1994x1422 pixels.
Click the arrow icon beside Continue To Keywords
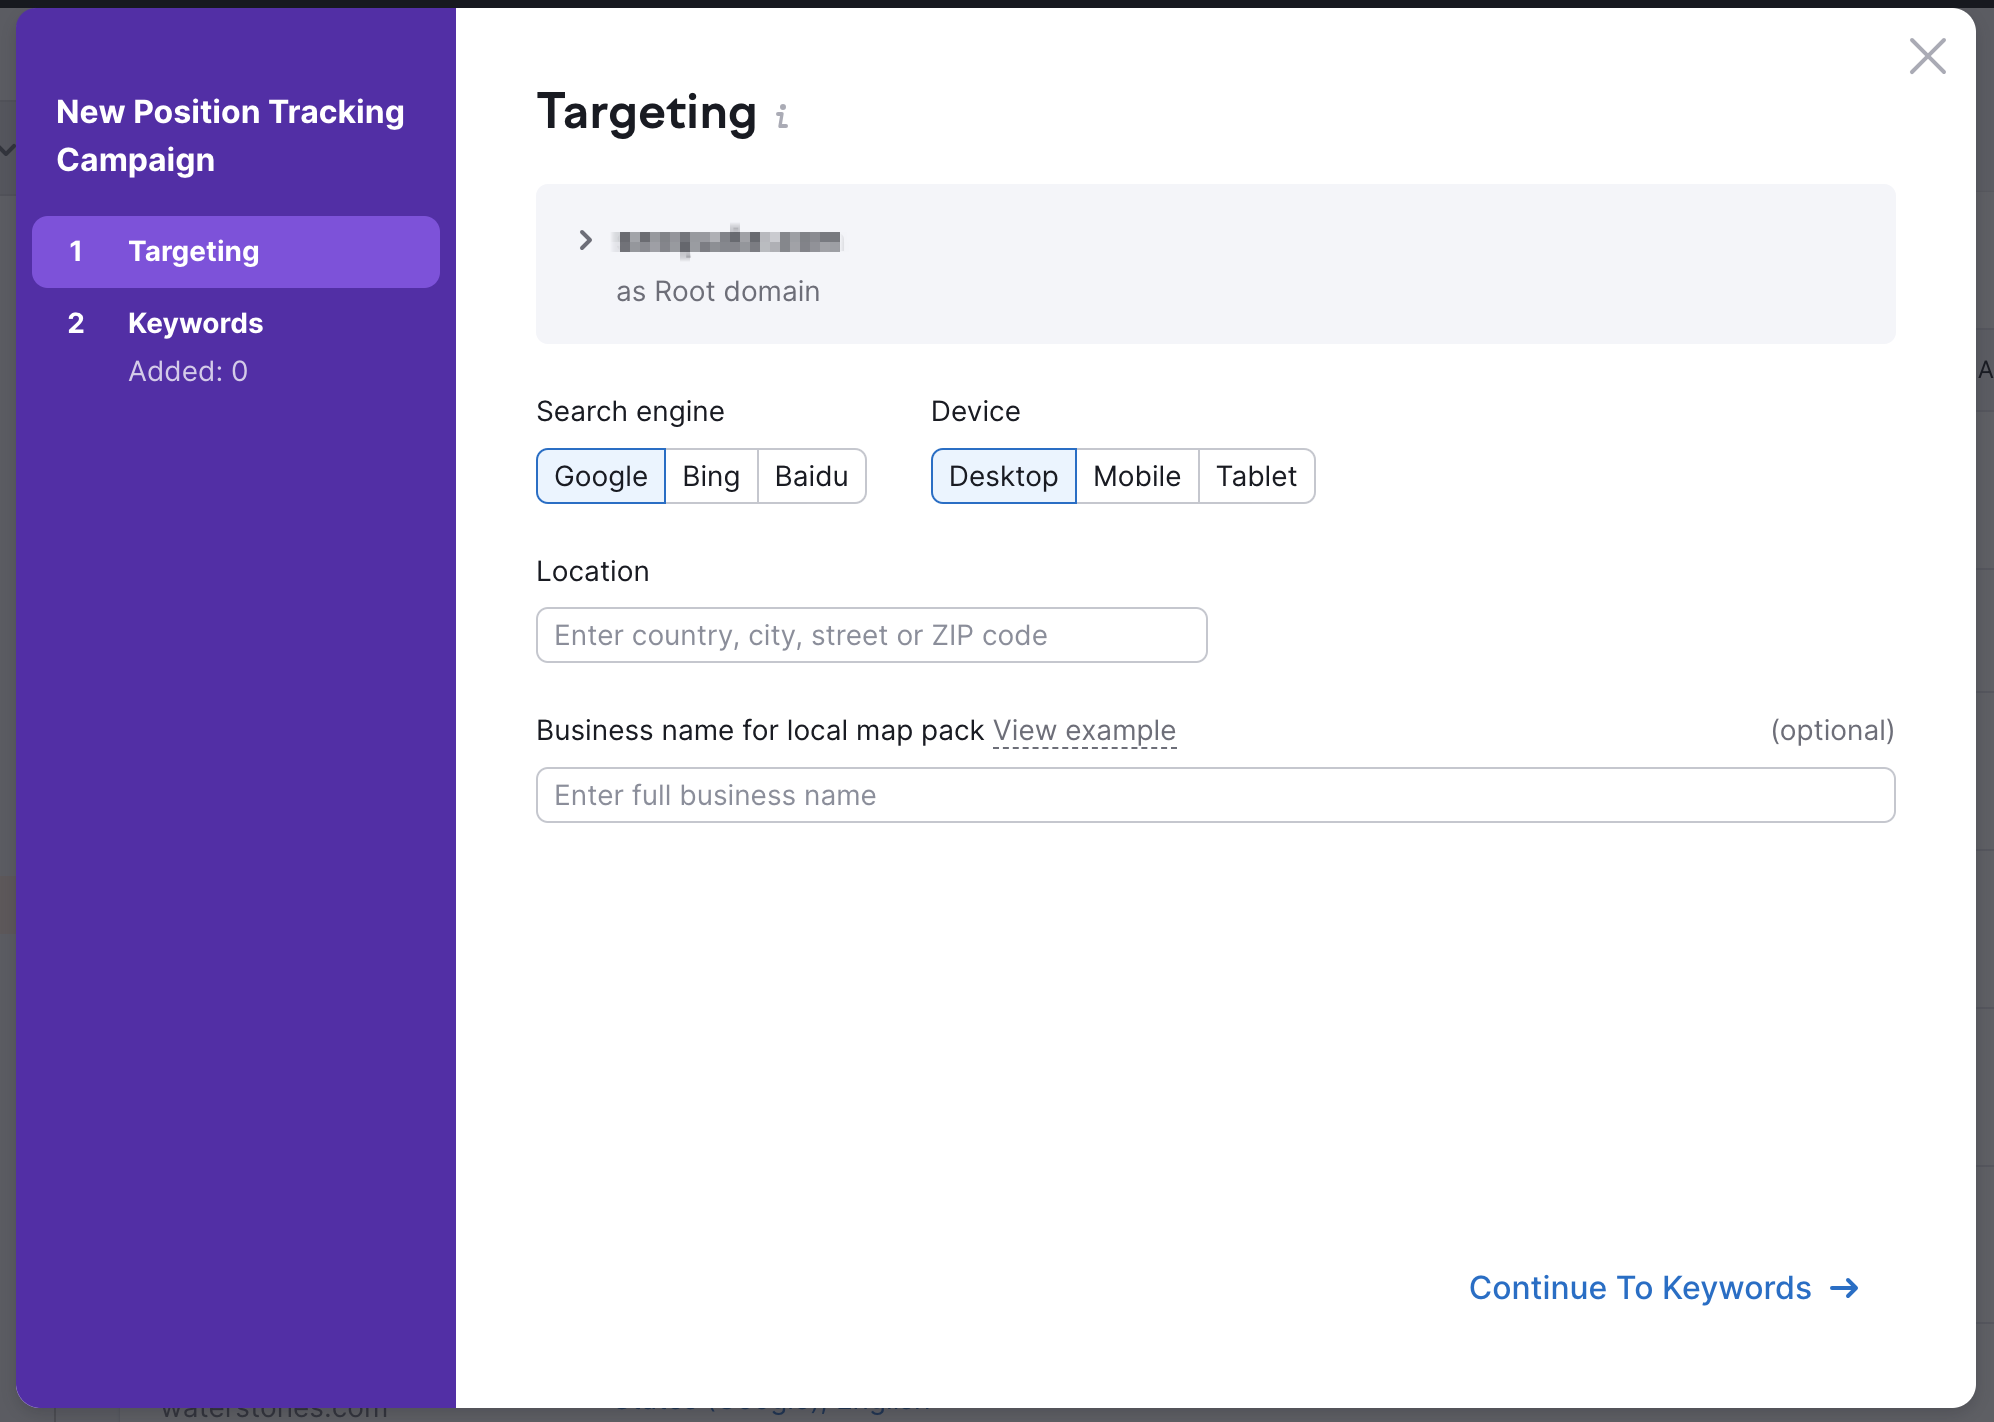[1844, 1288]
